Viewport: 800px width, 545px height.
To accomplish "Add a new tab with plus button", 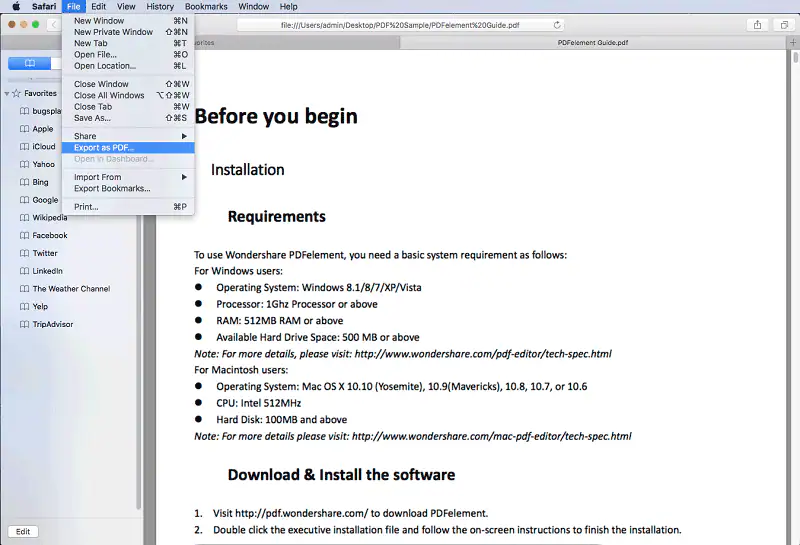I will click(793, 43).
